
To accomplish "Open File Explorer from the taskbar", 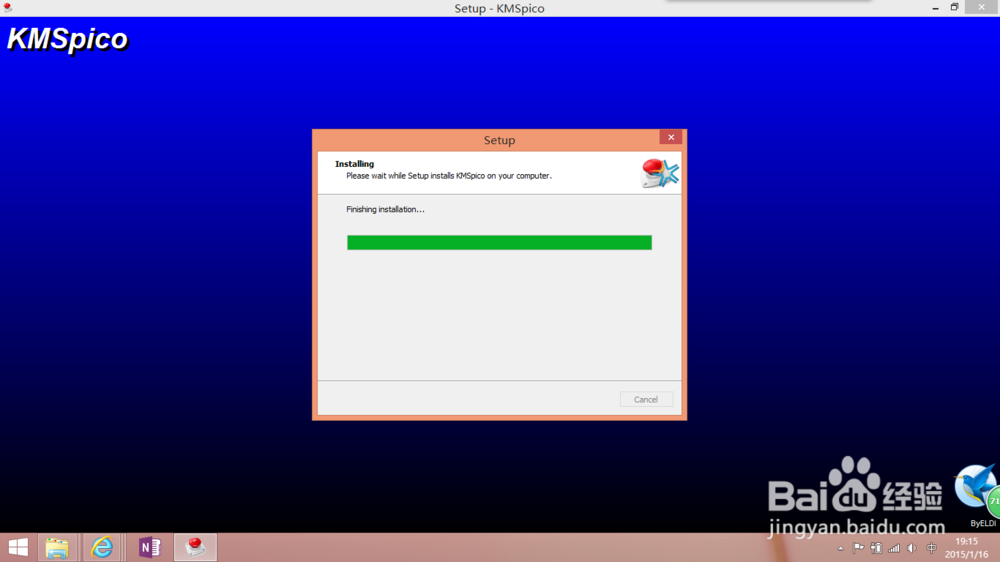I will click(x=57, y=547).
